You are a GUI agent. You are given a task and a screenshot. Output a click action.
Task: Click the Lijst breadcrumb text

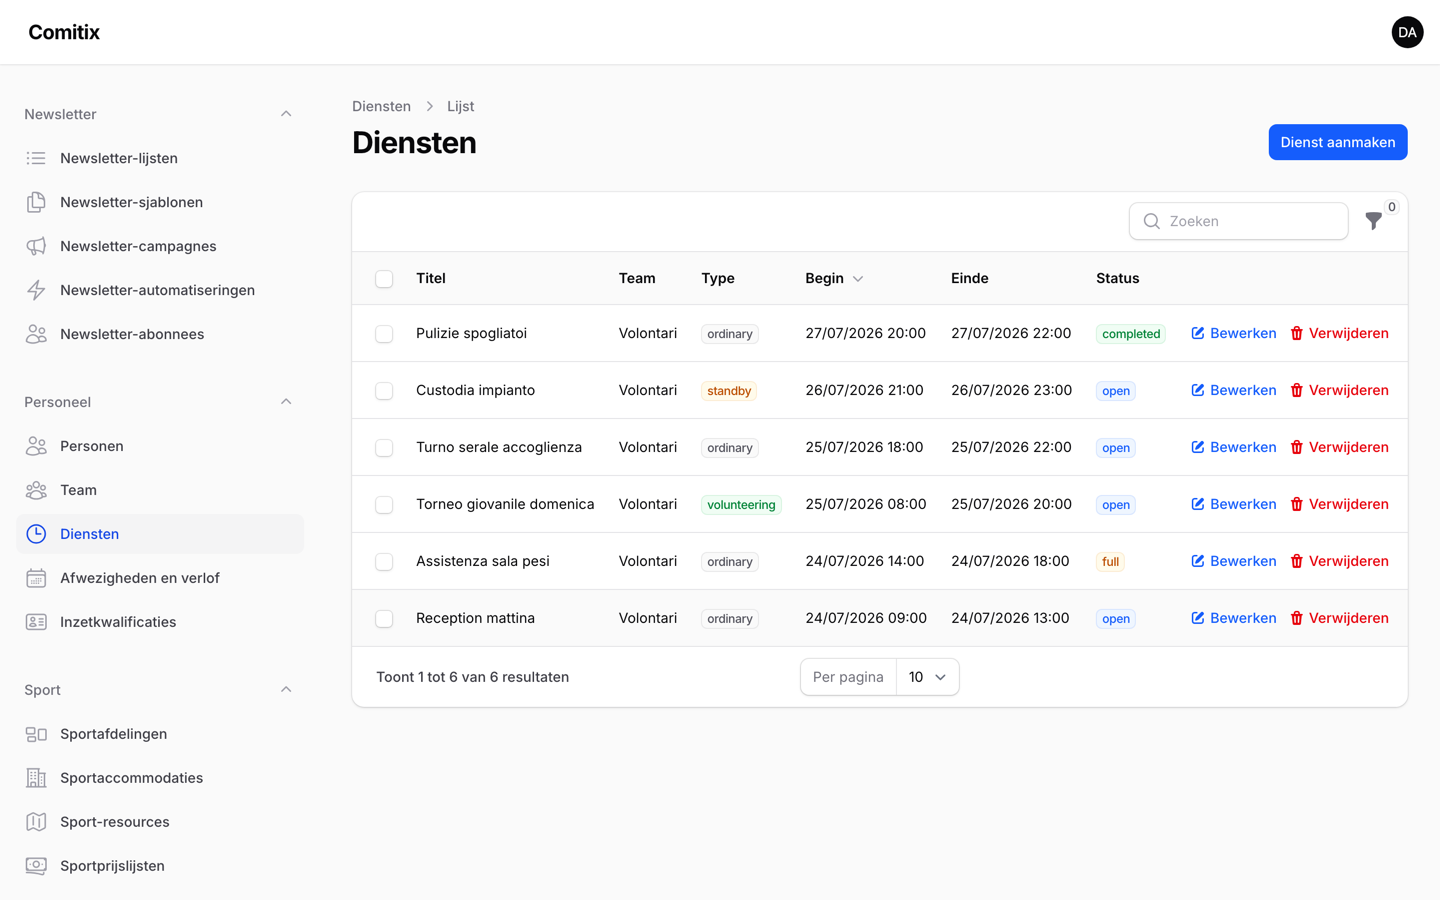460,106
